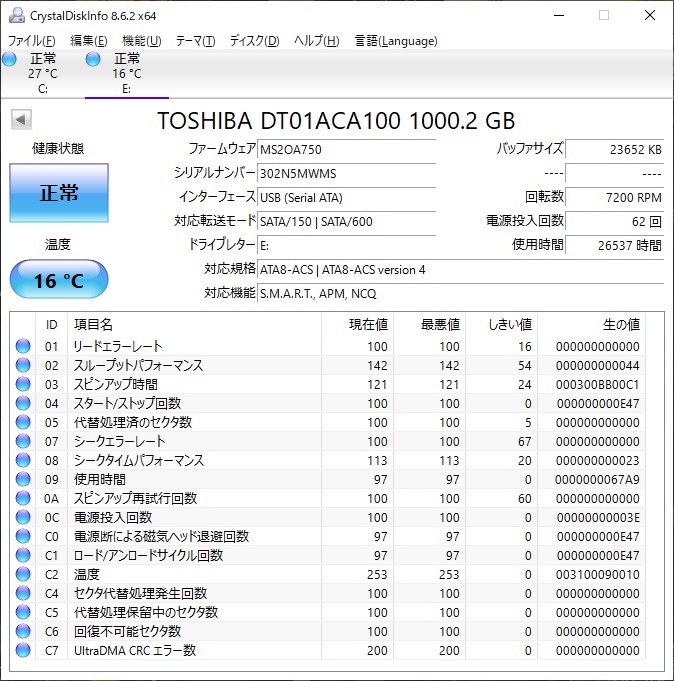Click blue orb for attribute 08 シークタイムパフォーマンス
Screen dimensions: 674x681
[x=23, y=460]
